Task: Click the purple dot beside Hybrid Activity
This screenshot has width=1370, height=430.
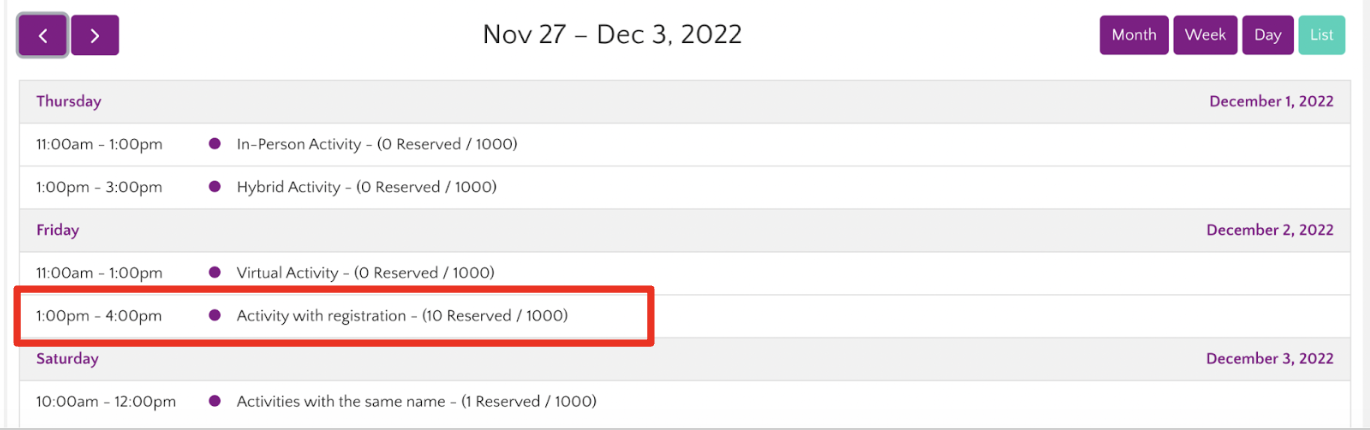Action: click(x=214, y=187)
